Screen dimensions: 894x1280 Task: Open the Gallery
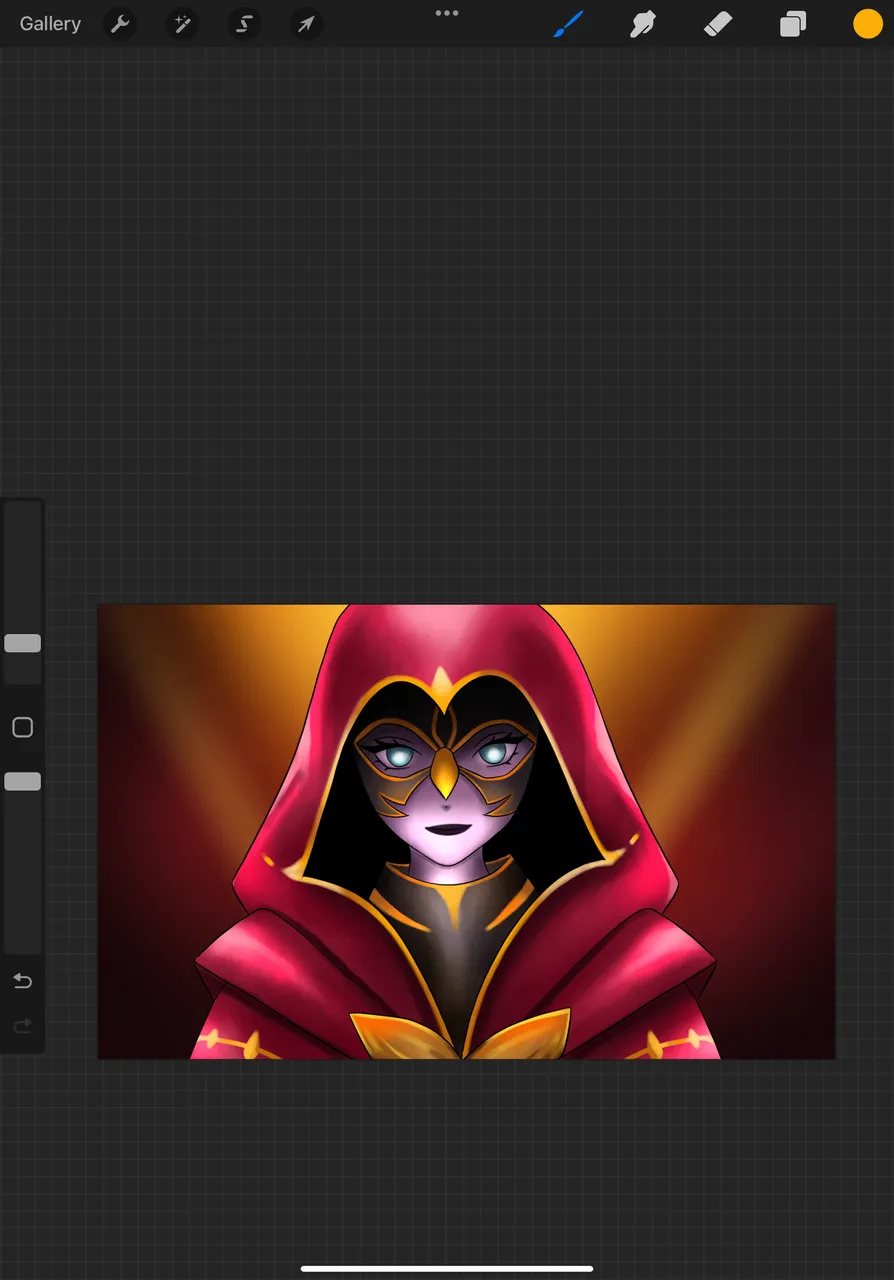[50, 24]
